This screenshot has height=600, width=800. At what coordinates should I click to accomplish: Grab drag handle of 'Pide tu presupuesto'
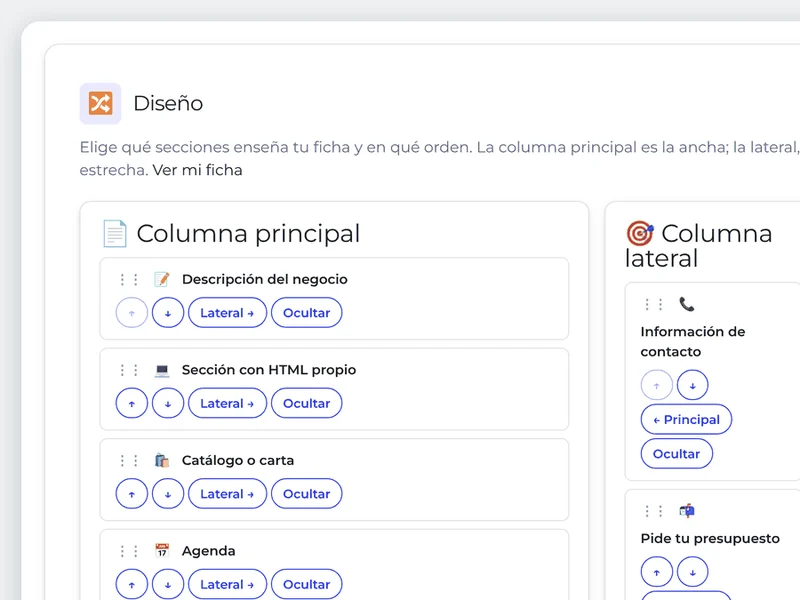[x=654, y=511]
